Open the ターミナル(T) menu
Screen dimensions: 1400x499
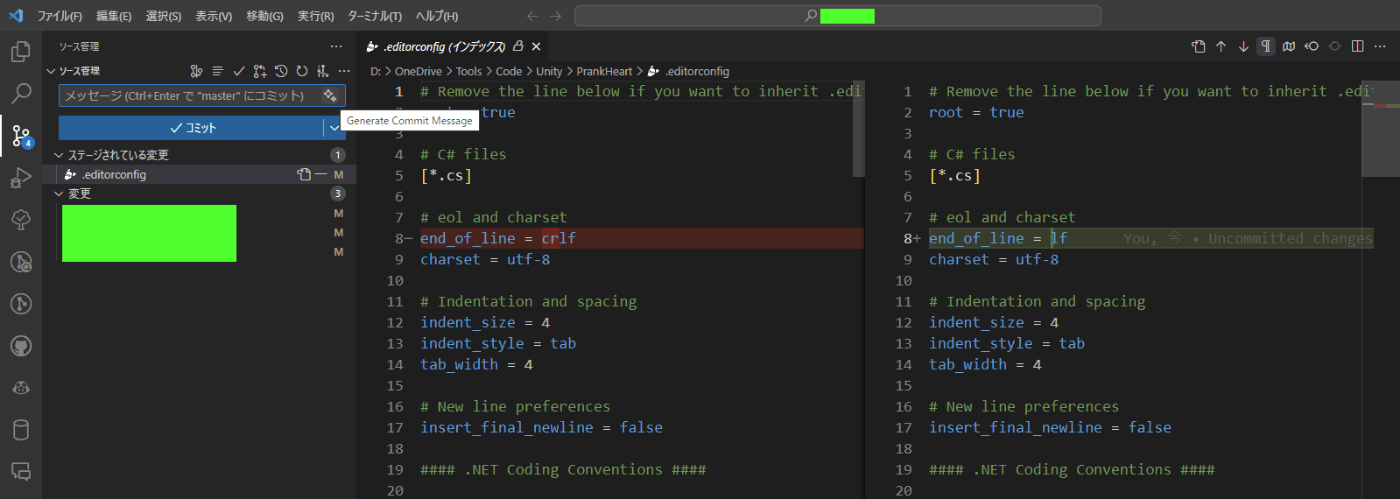point(375,16)
